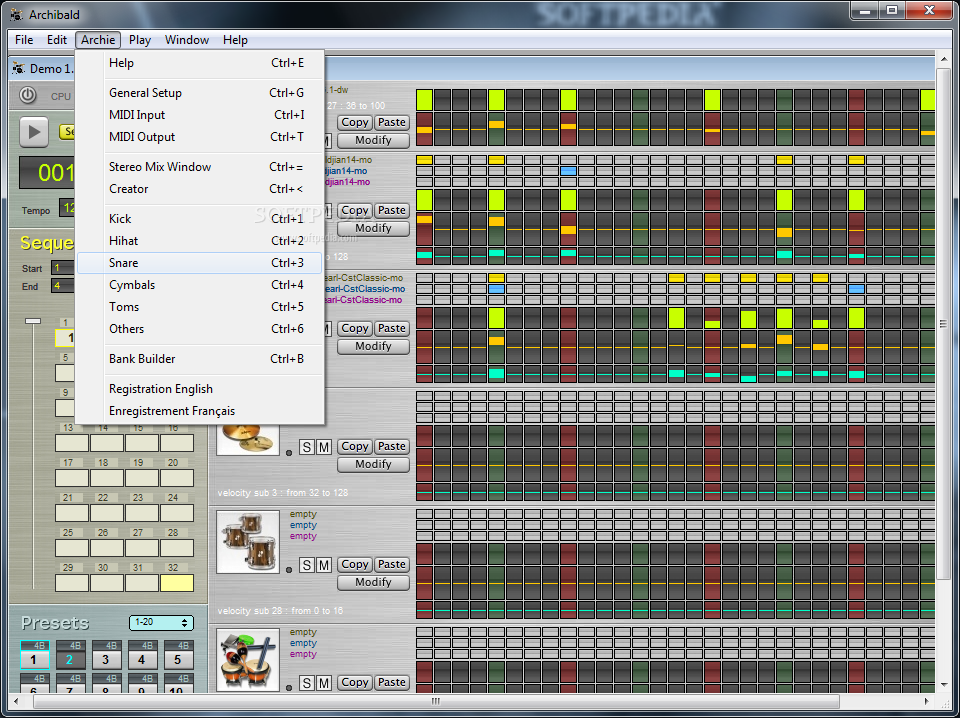Select the highlighted sequence slot 32
This screenshot has width=960, height=718.
point(177,583)
